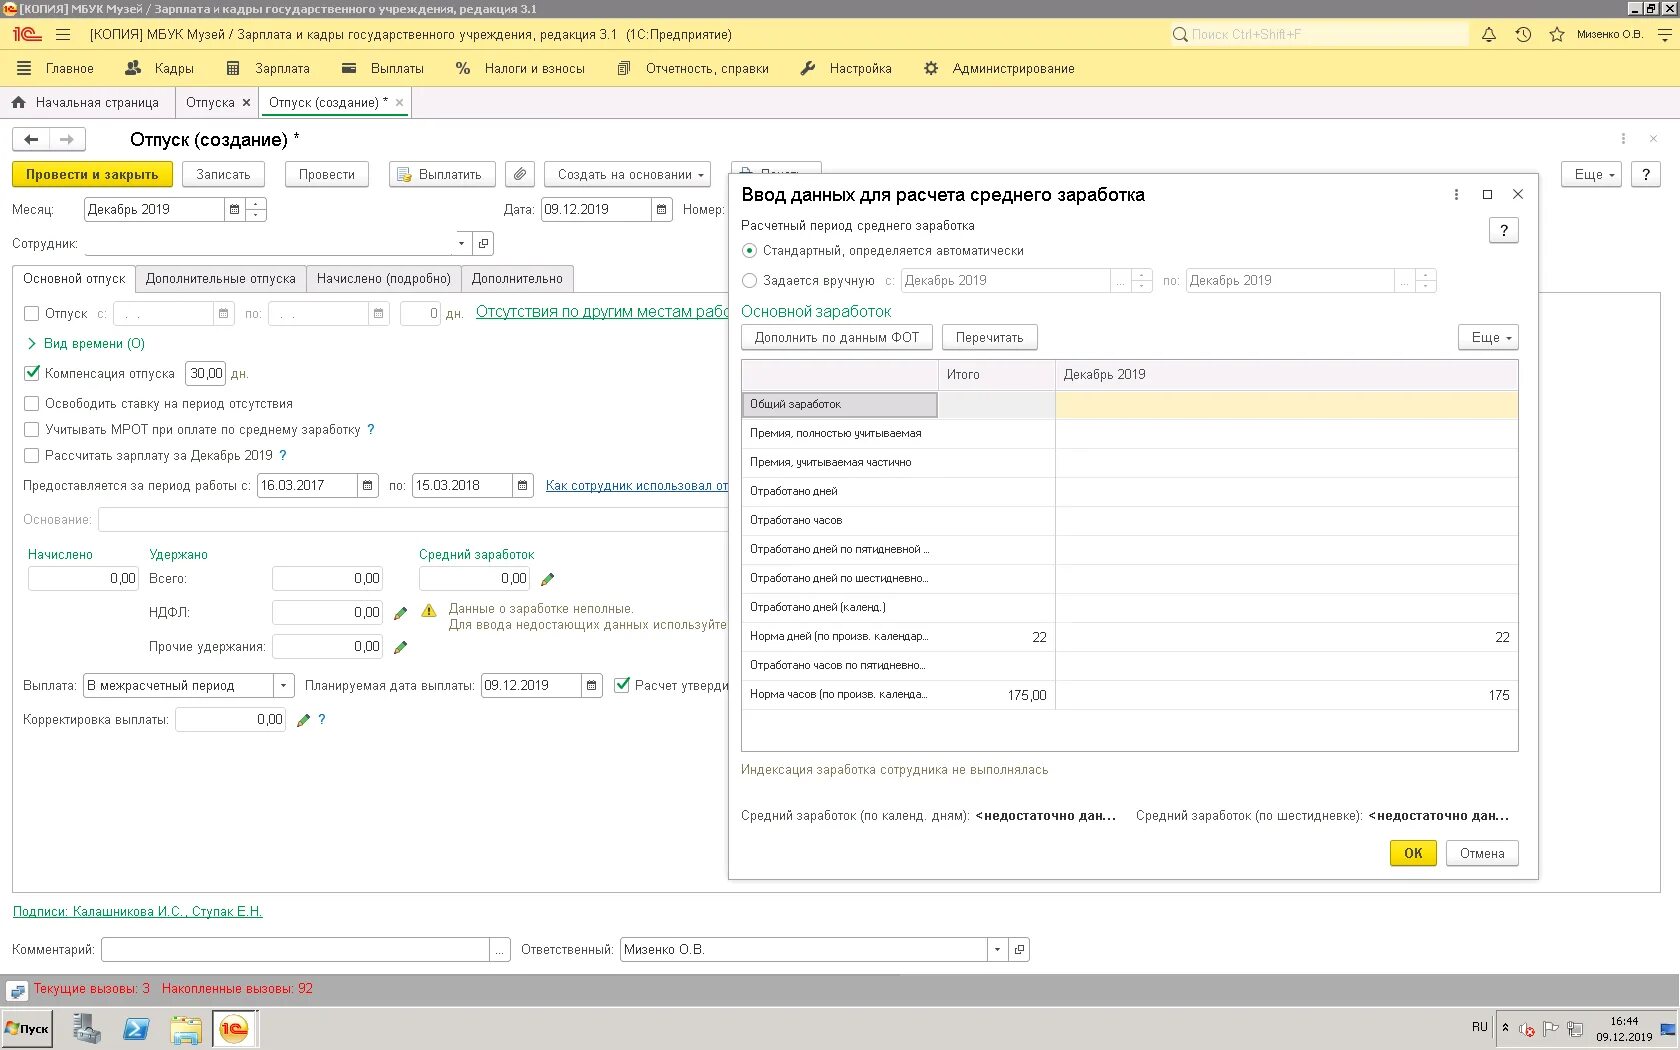Viewport: 1680px width, 1050px height.
Task: Click the back arrow navigation button
Action: coord(31,139)
